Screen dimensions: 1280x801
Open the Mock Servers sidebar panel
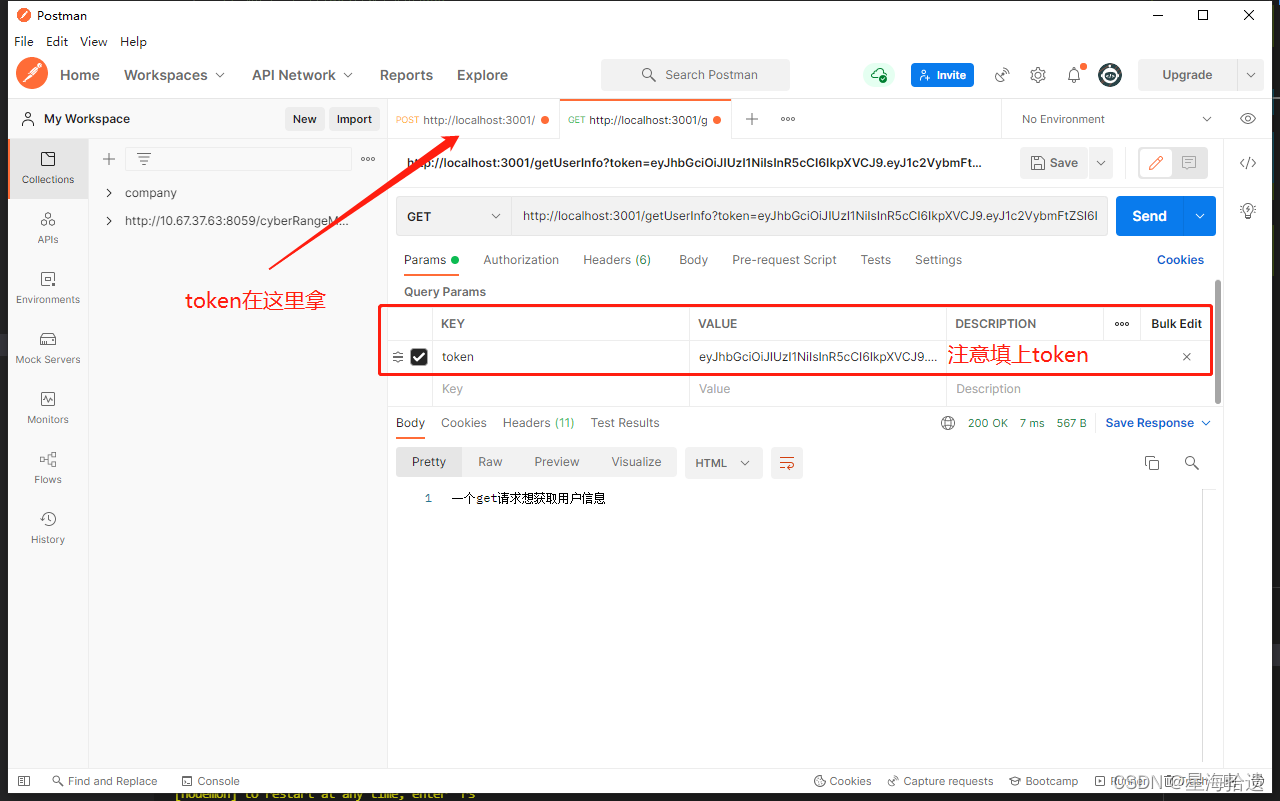(x=48, y=348)
